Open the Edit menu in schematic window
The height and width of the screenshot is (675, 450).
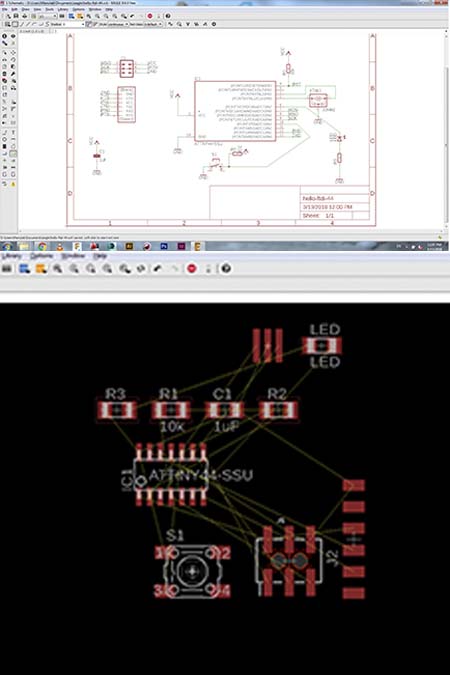click(14, 9)
